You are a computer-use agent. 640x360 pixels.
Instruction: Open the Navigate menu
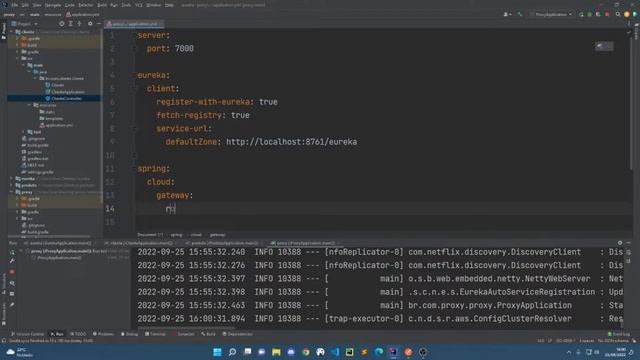coord(53,5)
